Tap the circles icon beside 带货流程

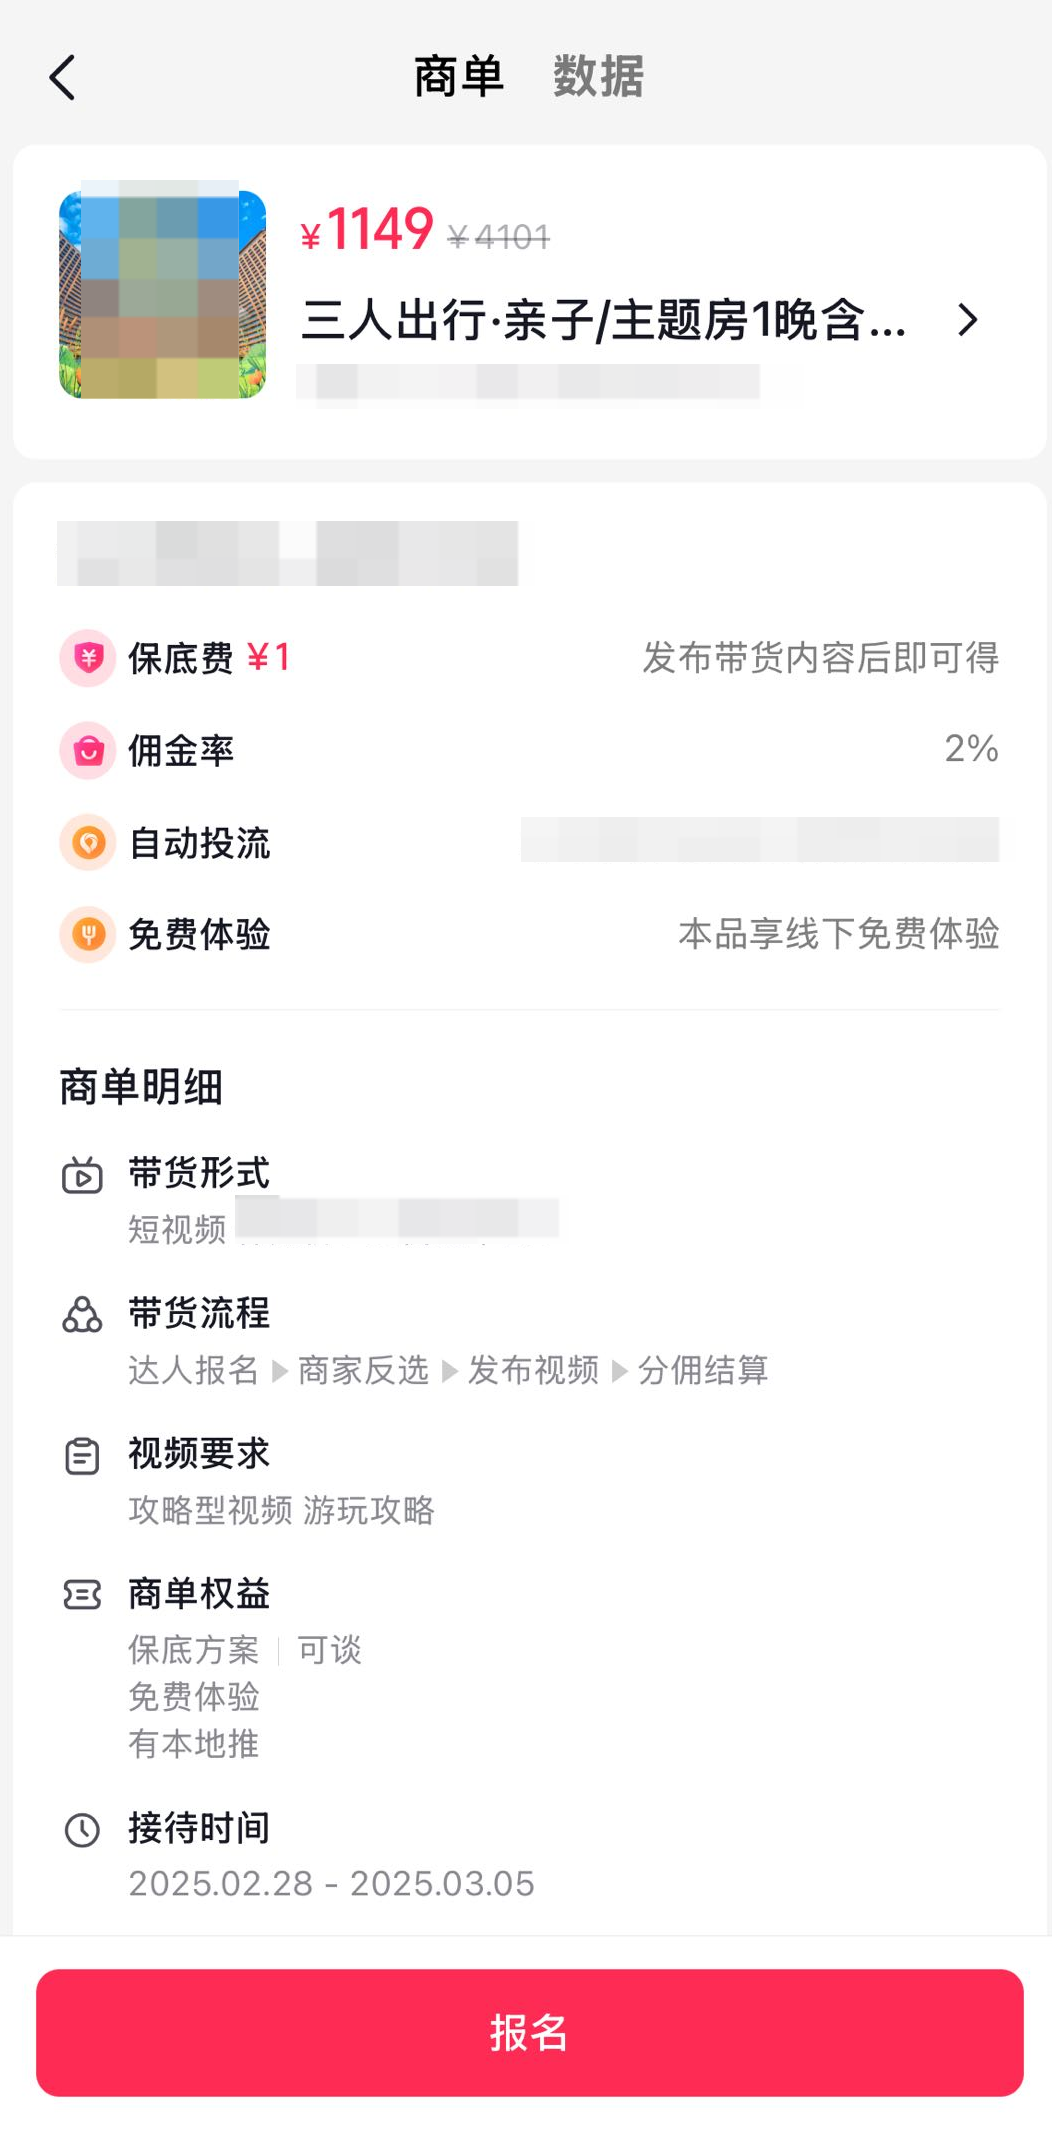coord(82,1315)
